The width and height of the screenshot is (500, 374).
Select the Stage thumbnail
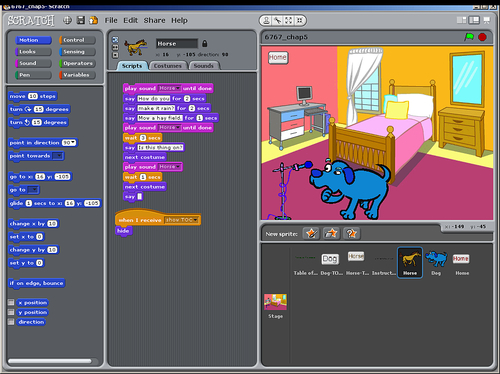[x=275, y=306]
